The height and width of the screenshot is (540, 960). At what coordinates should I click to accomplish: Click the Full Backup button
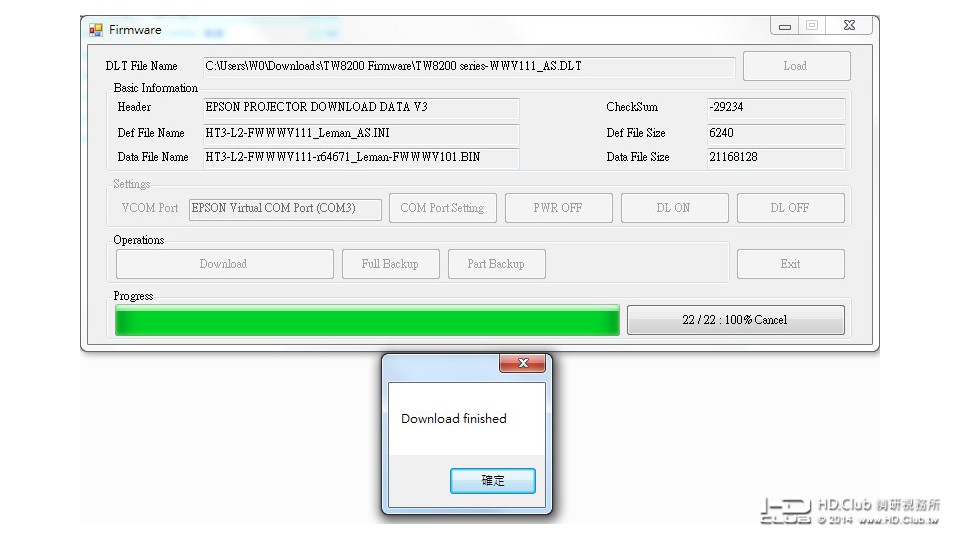[x=391, y=264]
